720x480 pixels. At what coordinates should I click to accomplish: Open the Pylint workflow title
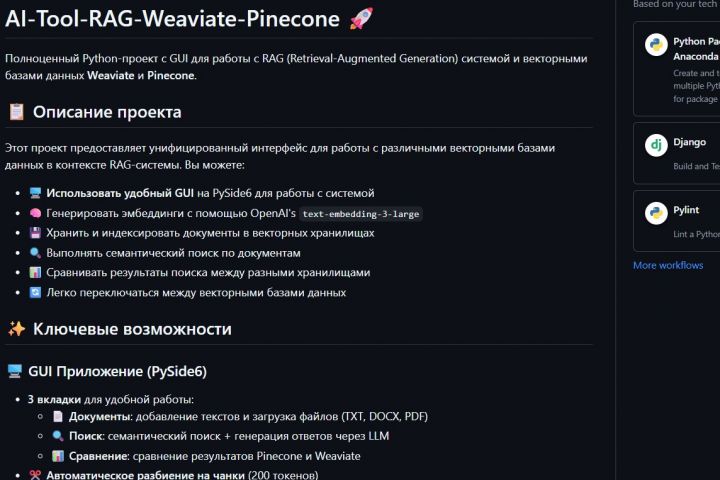(x=687, y=210)
